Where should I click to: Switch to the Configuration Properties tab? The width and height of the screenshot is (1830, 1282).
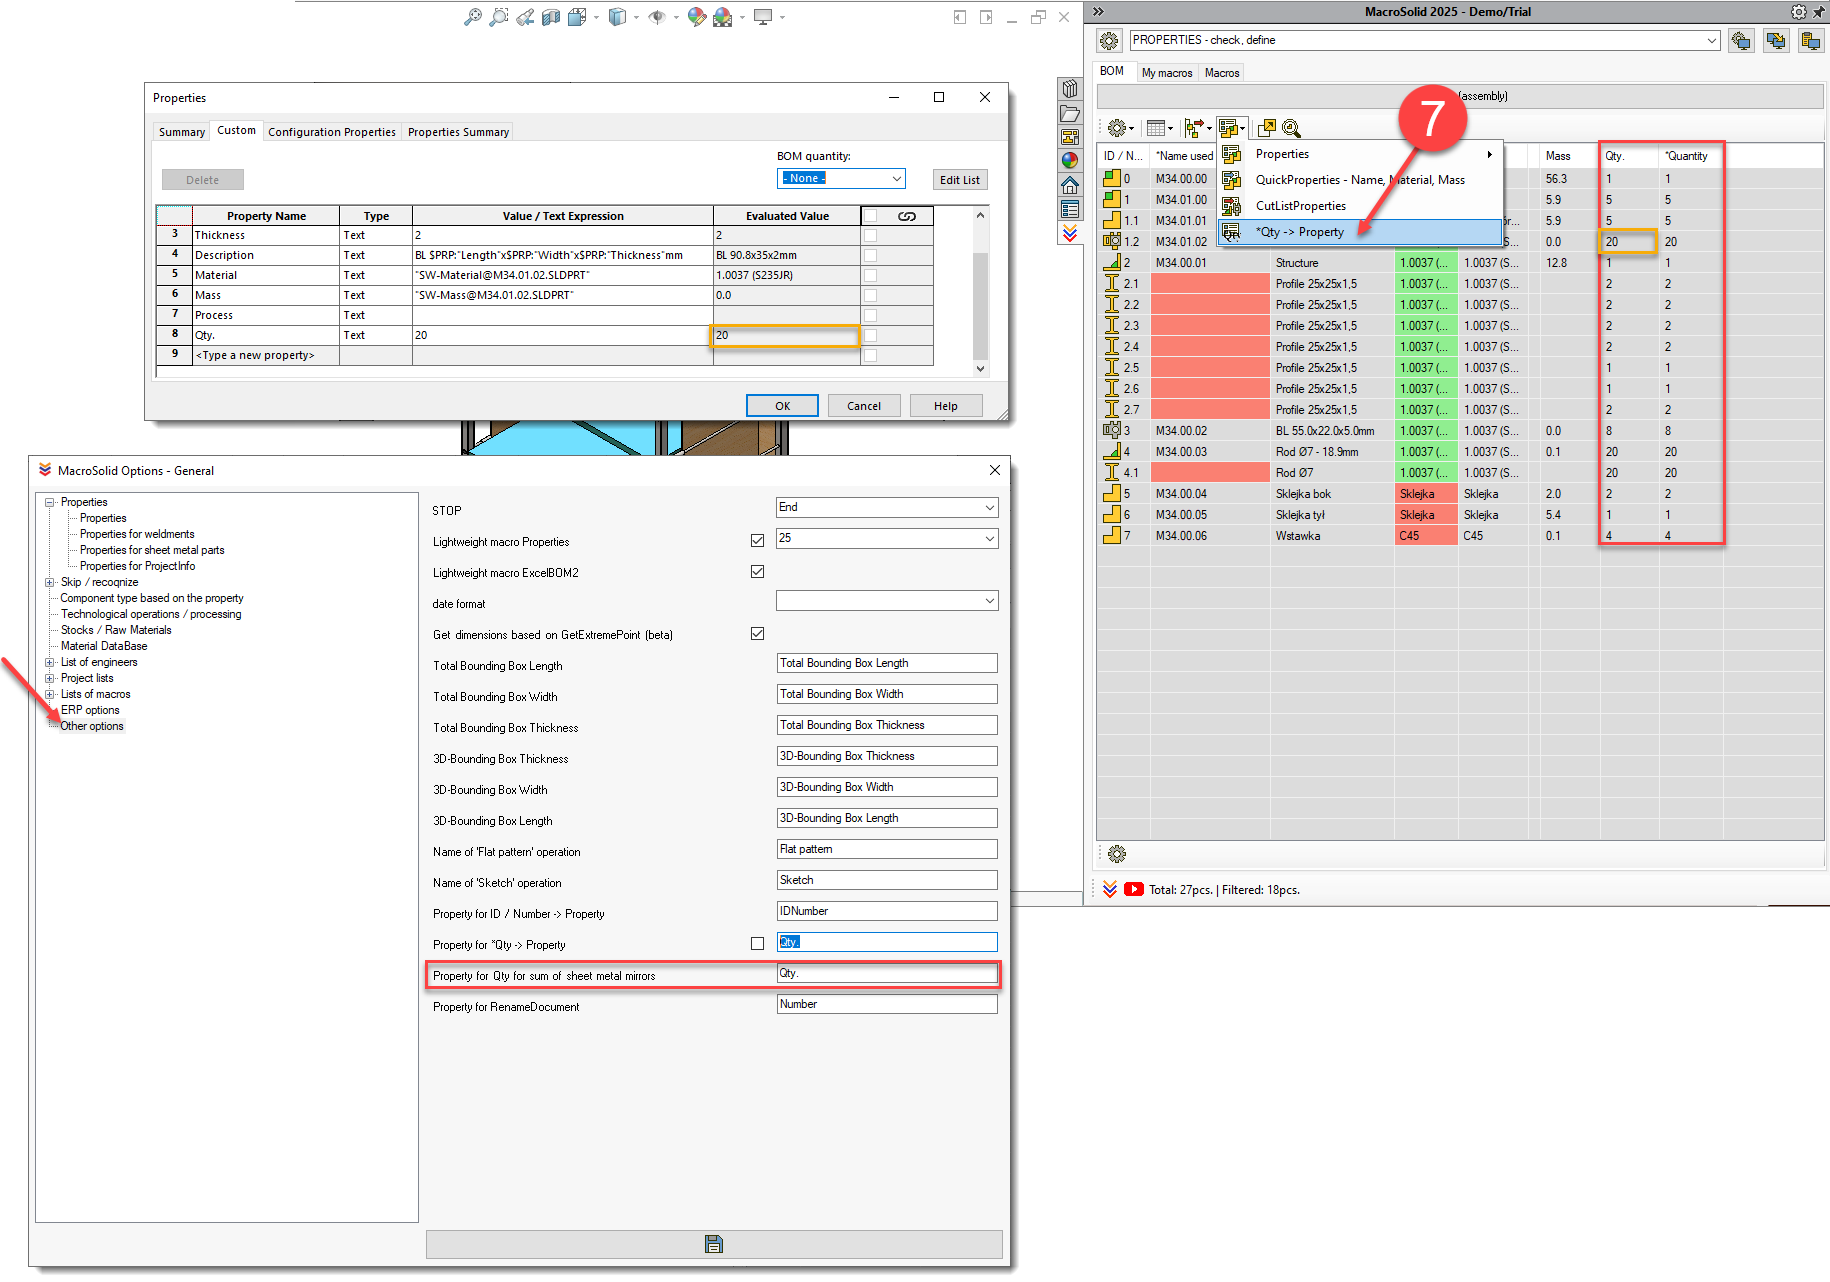point(332,132)
